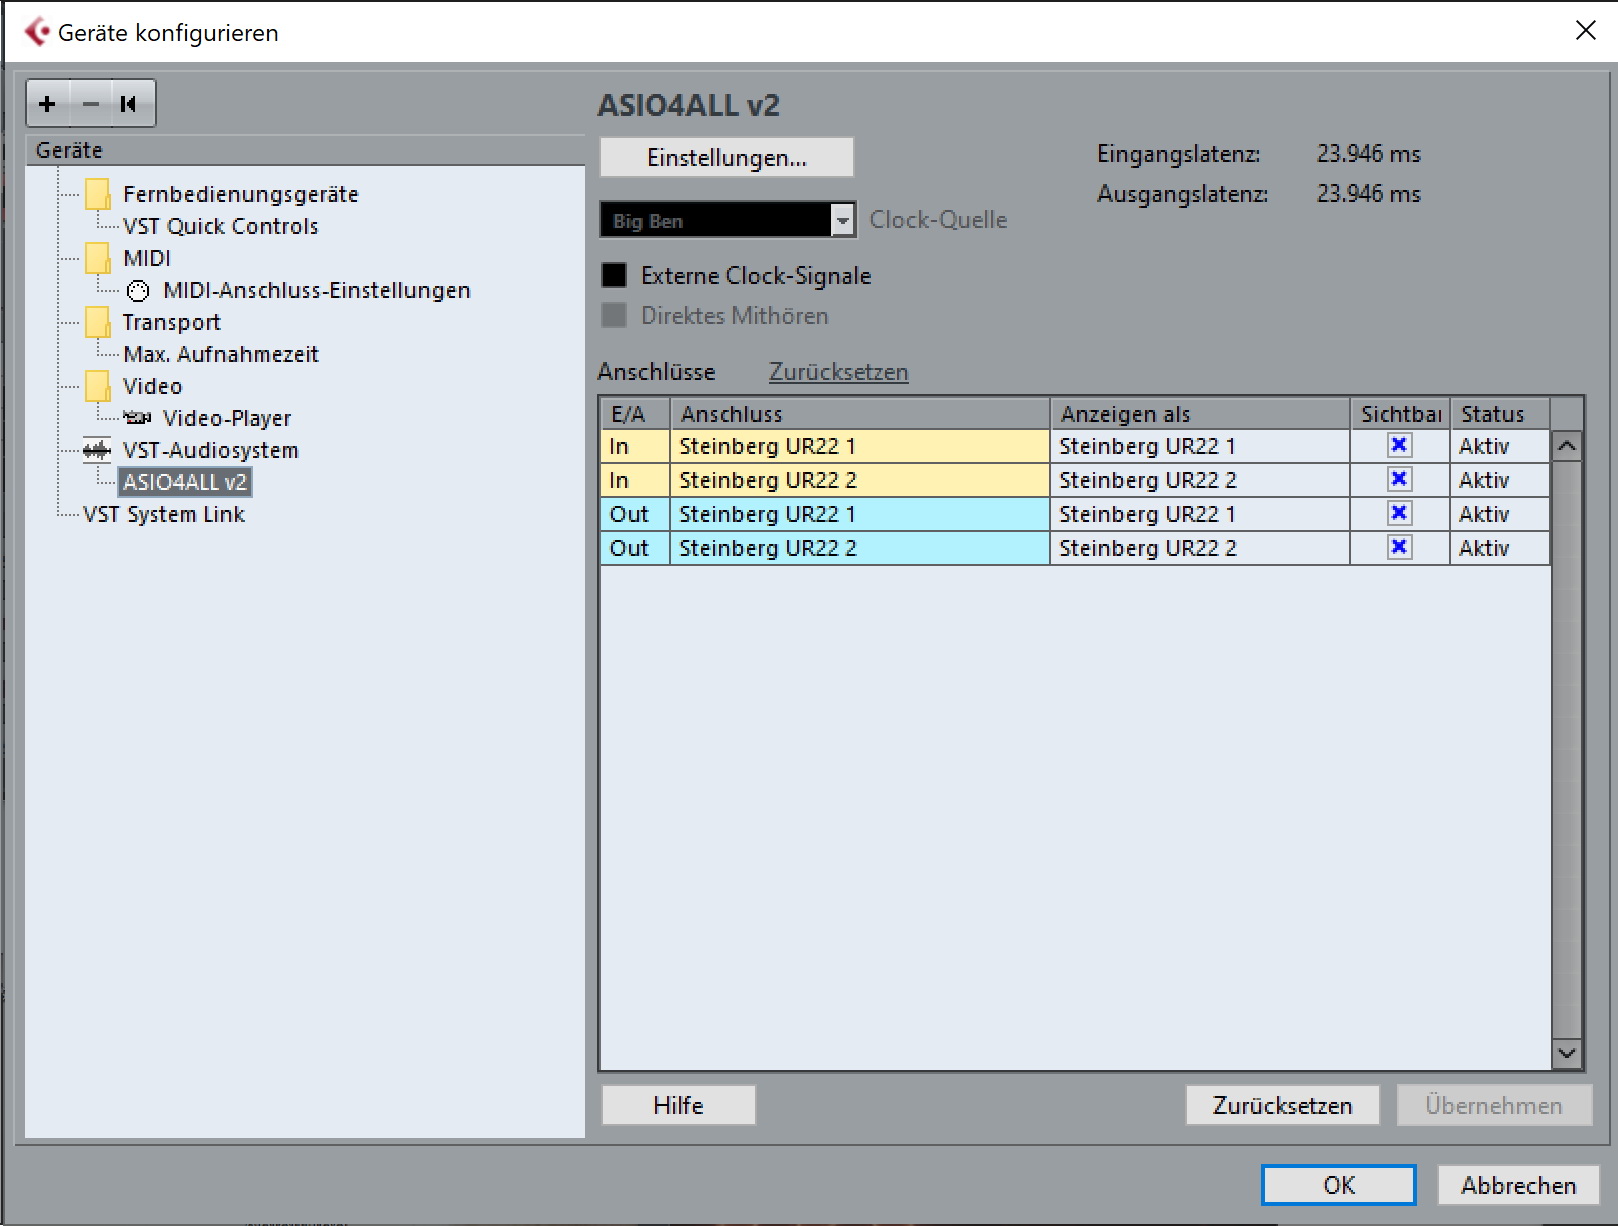Select VST Quick Controls in tree
This screenshot has width=1618, height=1226.
pos(220,226)
